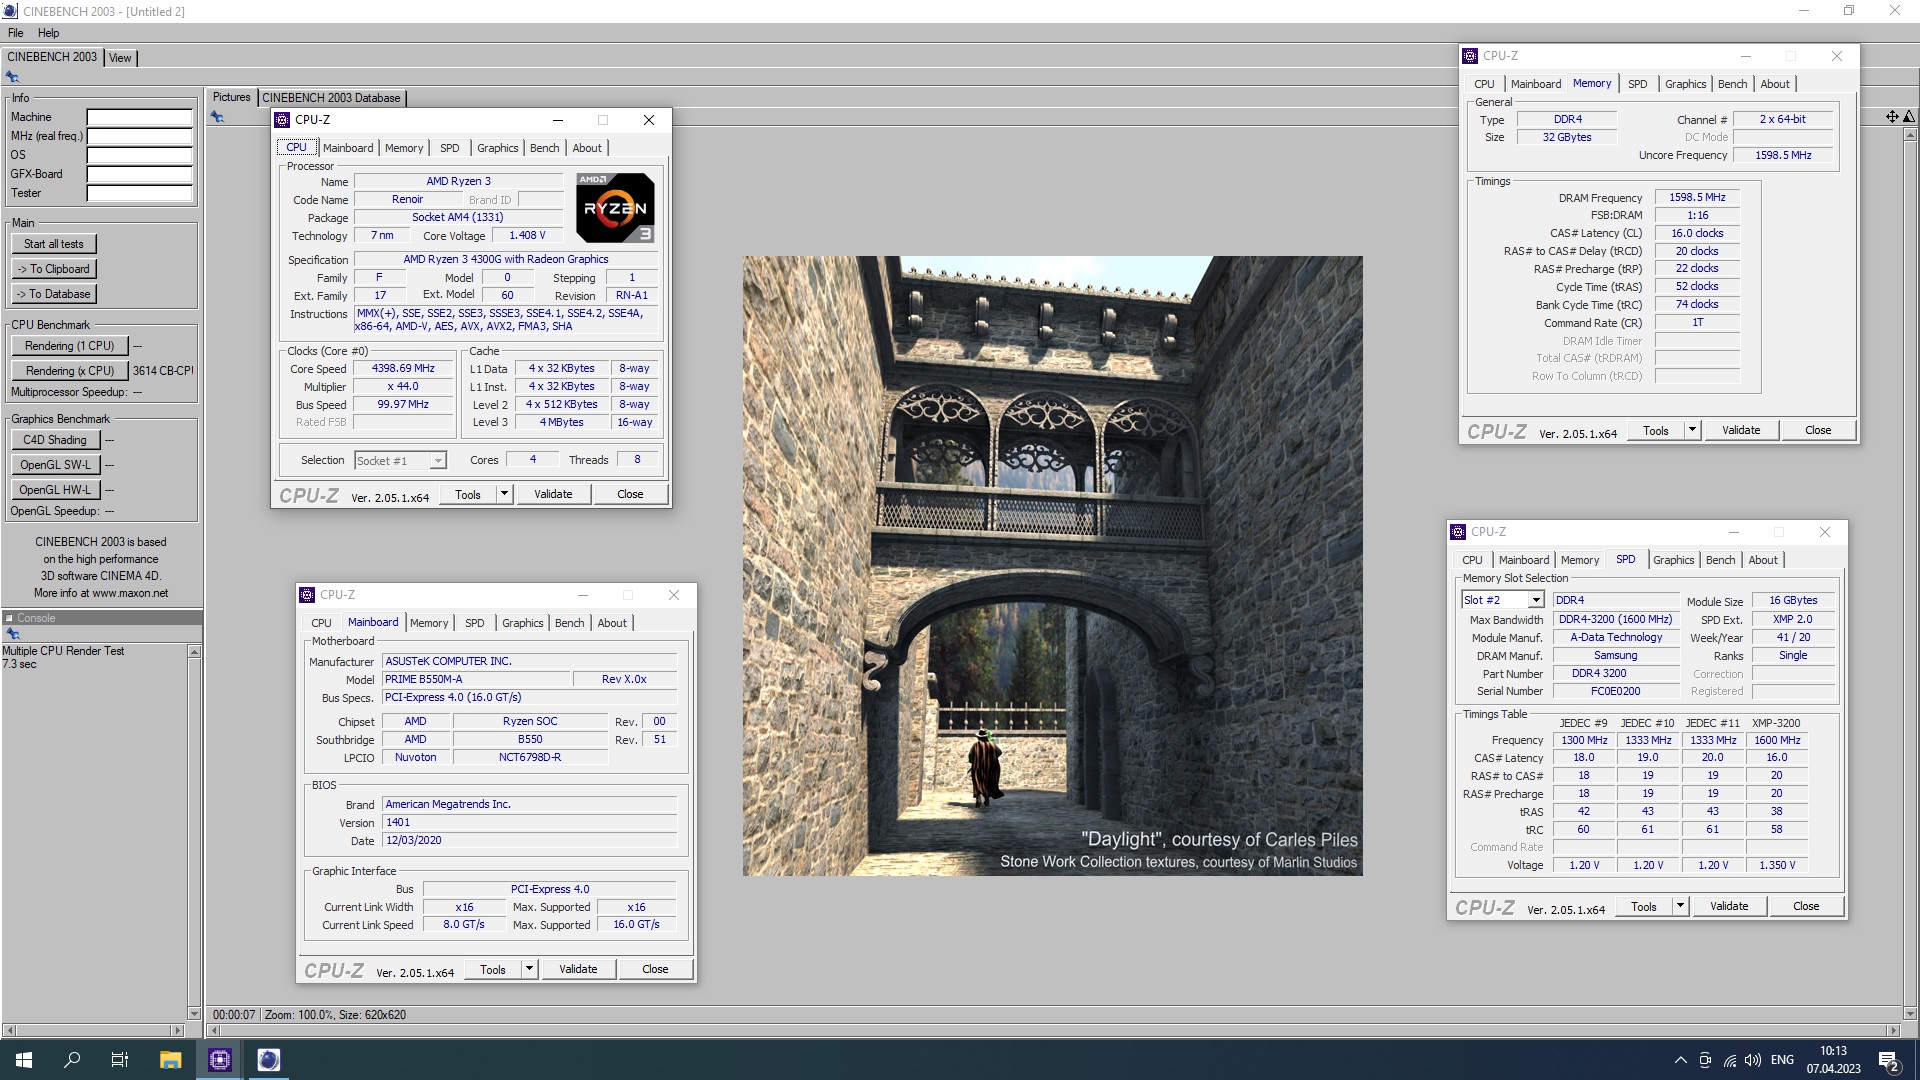Open Memory tab in CPU-Z SPD window

point(1579,560)
